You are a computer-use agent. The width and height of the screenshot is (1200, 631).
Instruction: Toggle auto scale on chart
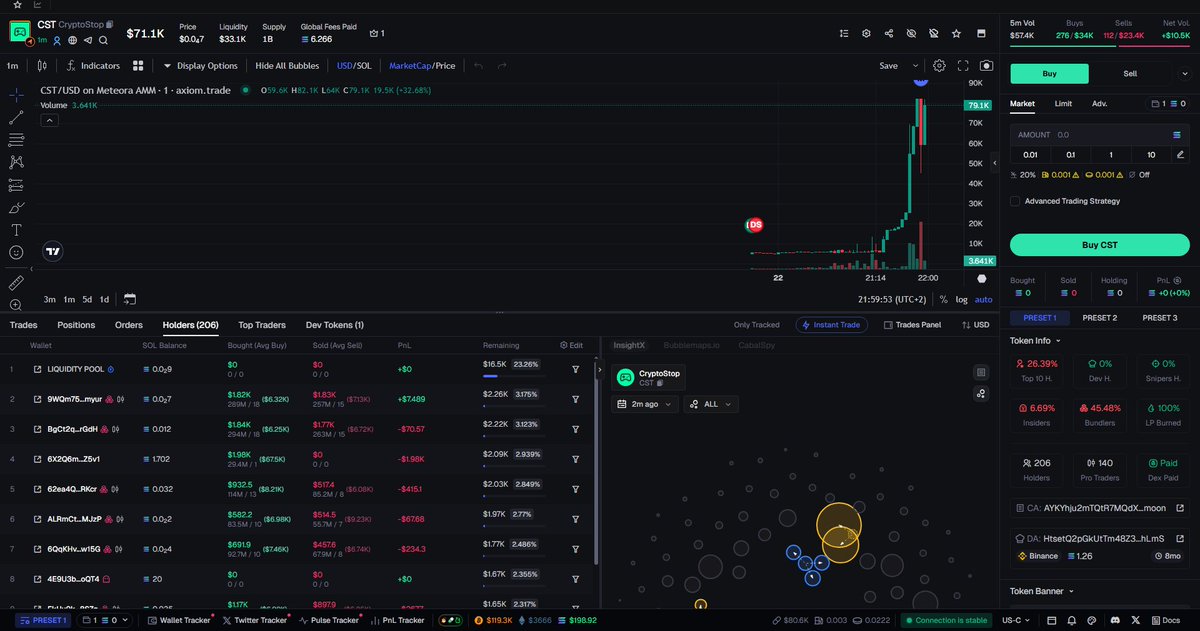pos(984,299)
